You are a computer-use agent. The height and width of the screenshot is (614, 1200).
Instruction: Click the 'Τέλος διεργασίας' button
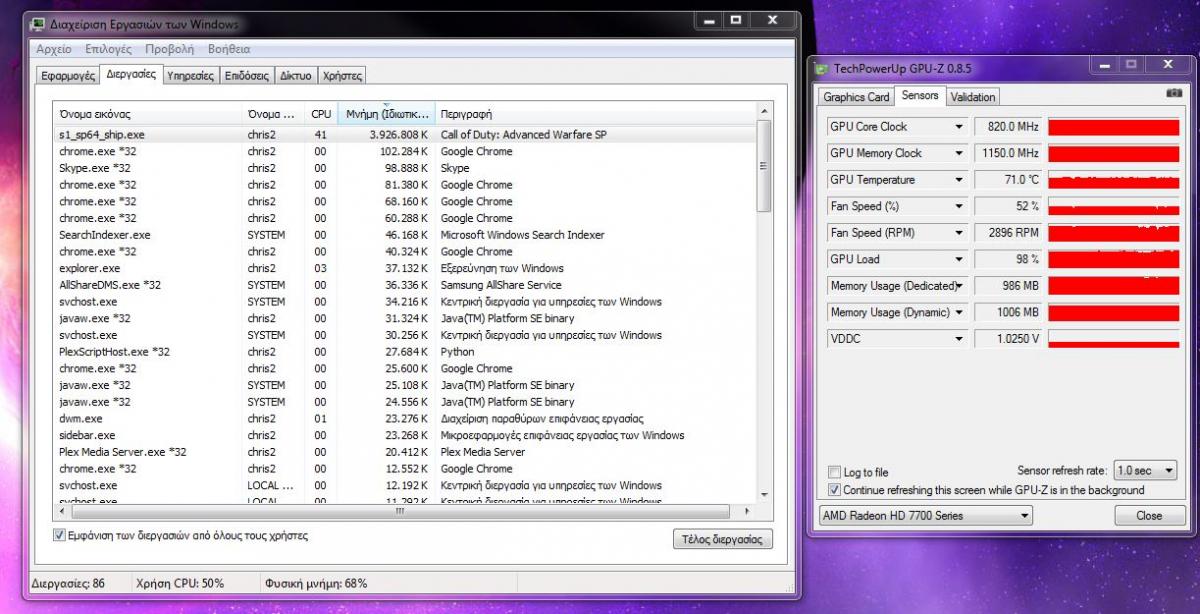(x=722, y=539)
